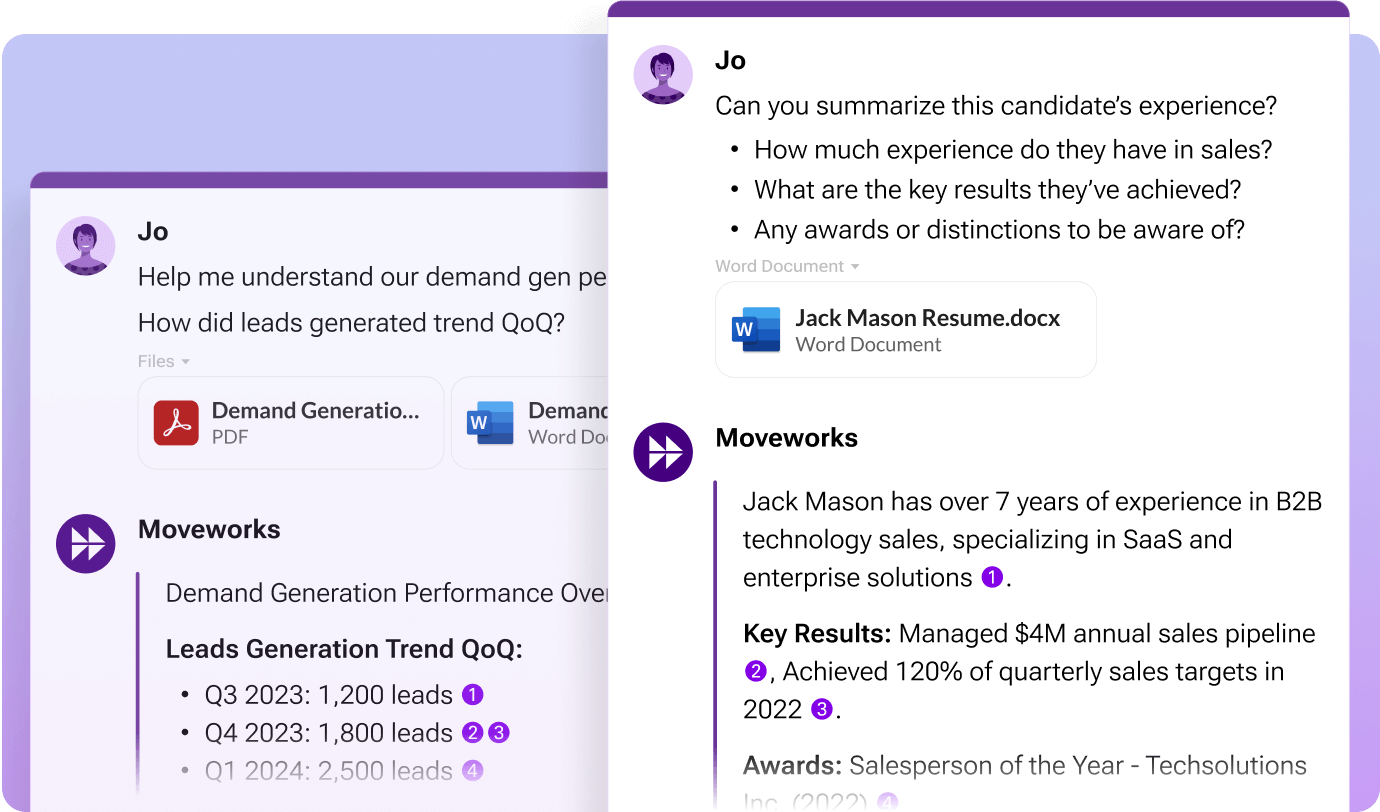Click the Jo sender name in left chat
Image resolution: width=1380 pixels, height=812 pixels.
pyautogui.click(x=152, y=232)
